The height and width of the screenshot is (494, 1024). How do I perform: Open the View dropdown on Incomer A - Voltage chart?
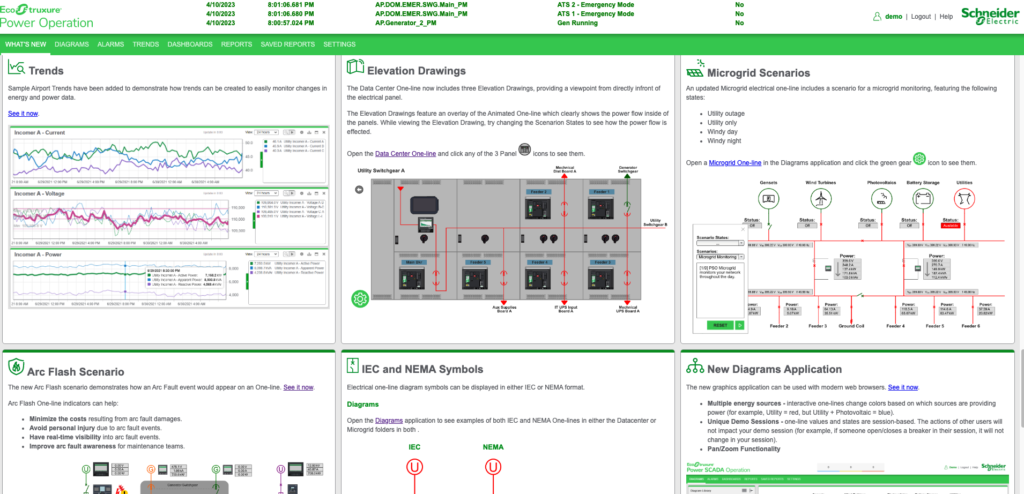point(267,193)
